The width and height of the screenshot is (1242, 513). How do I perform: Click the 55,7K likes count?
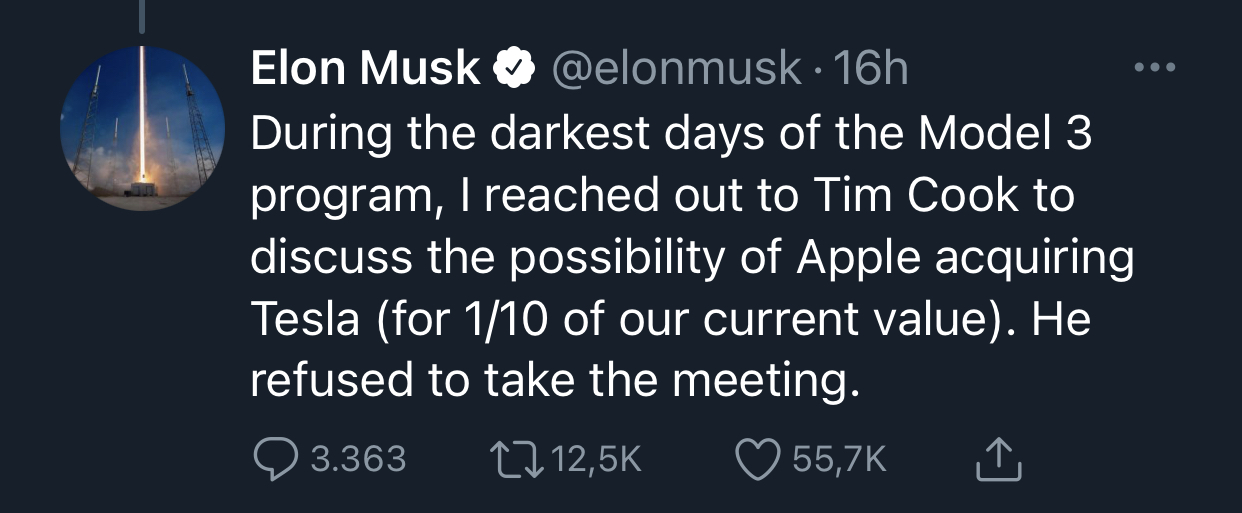pos(839,459)
